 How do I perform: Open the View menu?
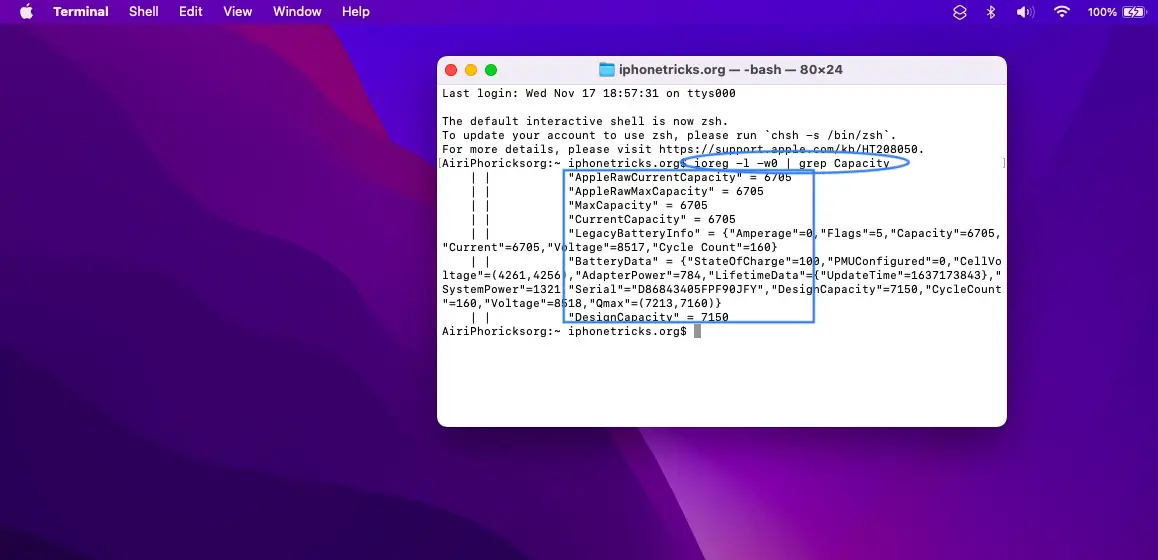[x=238, y=12]
